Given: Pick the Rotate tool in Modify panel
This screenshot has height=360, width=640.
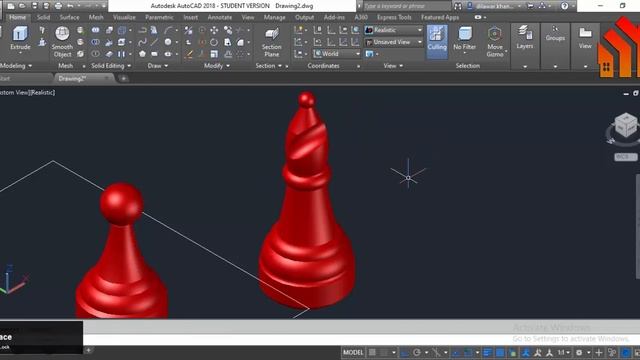Looking at the screenshot, I should pyautogui.click(x=214, y=42).
